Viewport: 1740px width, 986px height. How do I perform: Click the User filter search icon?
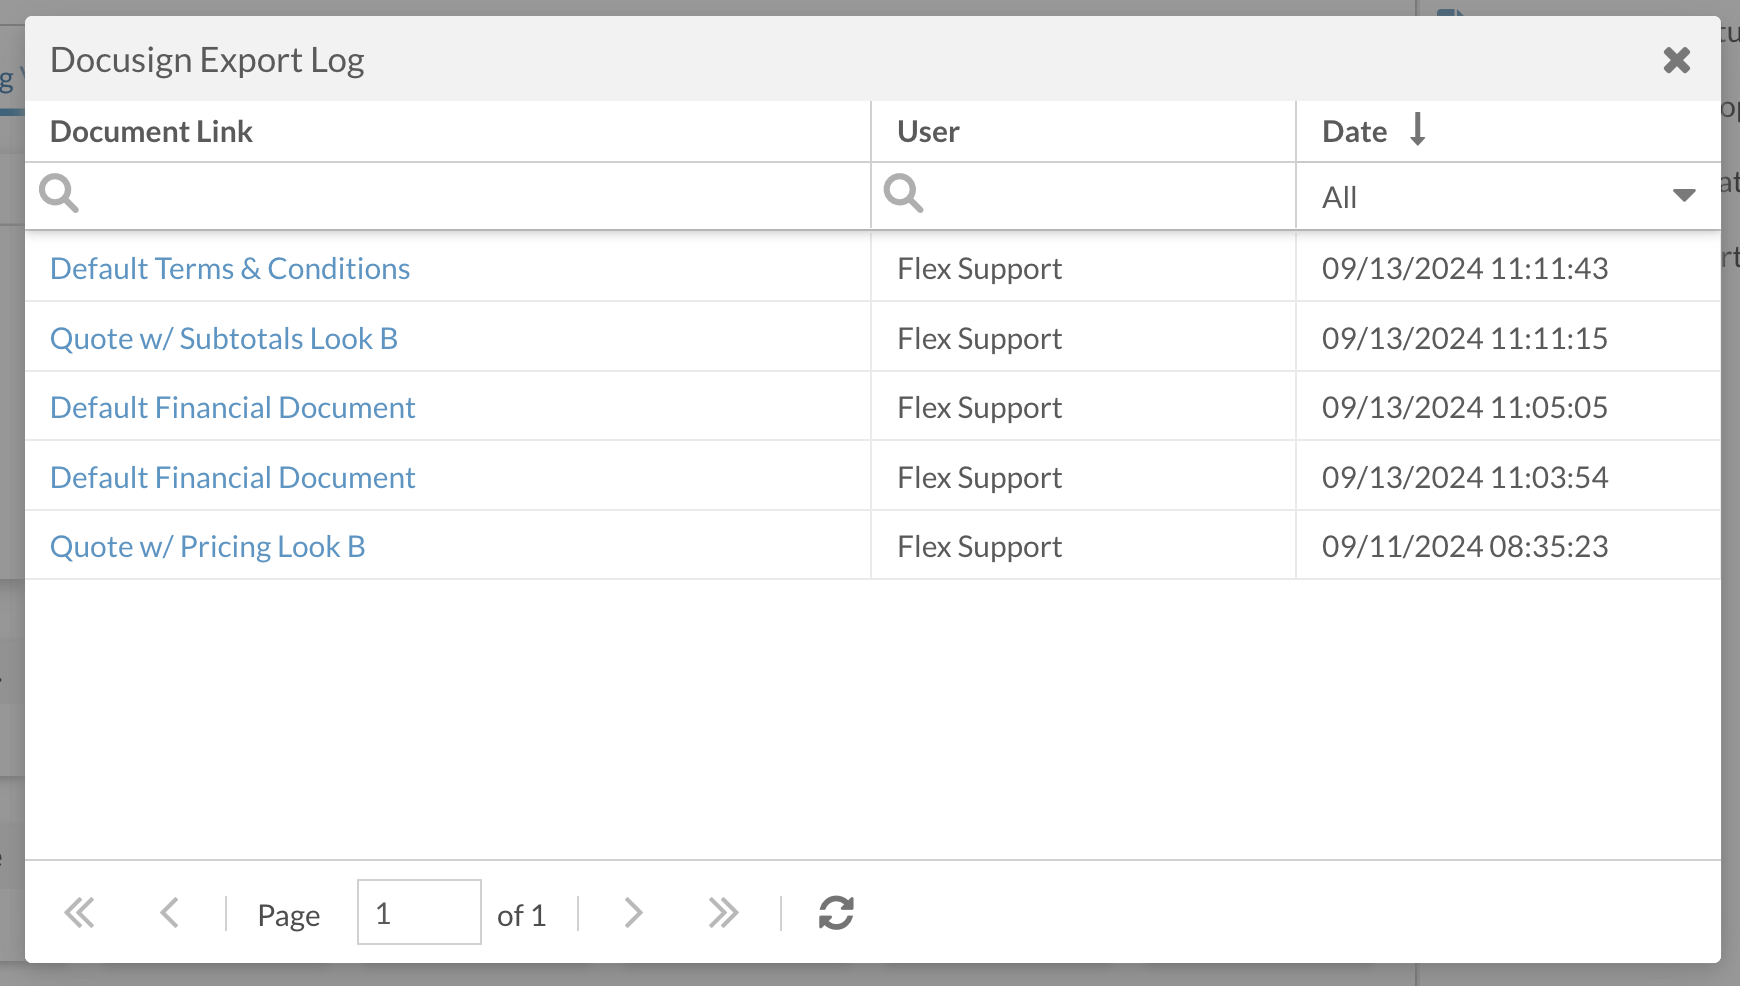[x=903, y=193]
